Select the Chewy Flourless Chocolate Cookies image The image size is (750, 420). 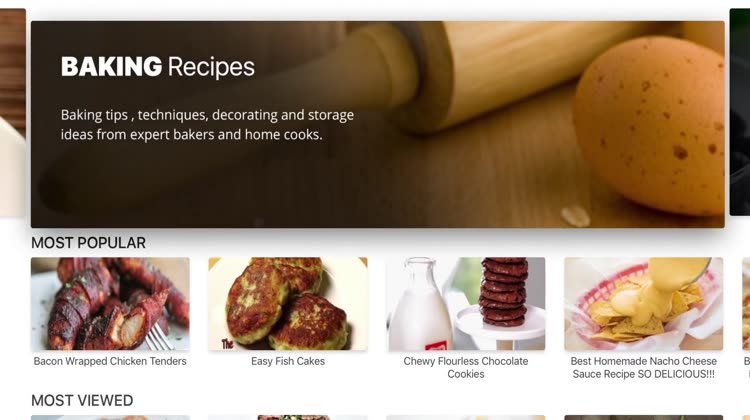466,304
